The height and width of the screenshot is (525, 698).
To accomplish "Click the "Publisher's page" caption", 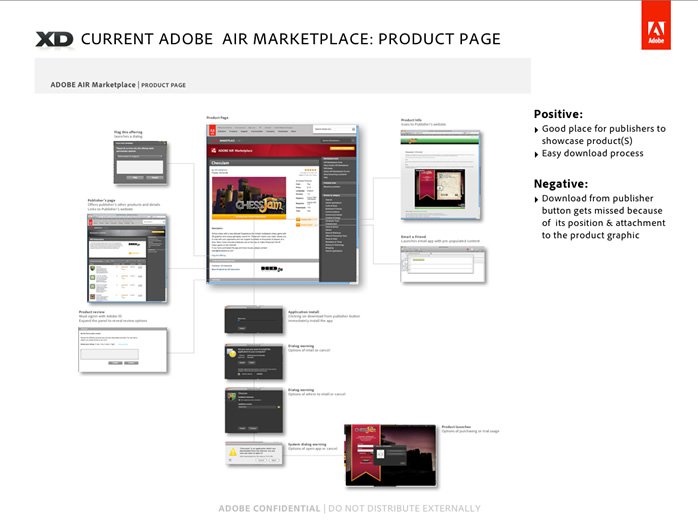I will coord(101,200).
